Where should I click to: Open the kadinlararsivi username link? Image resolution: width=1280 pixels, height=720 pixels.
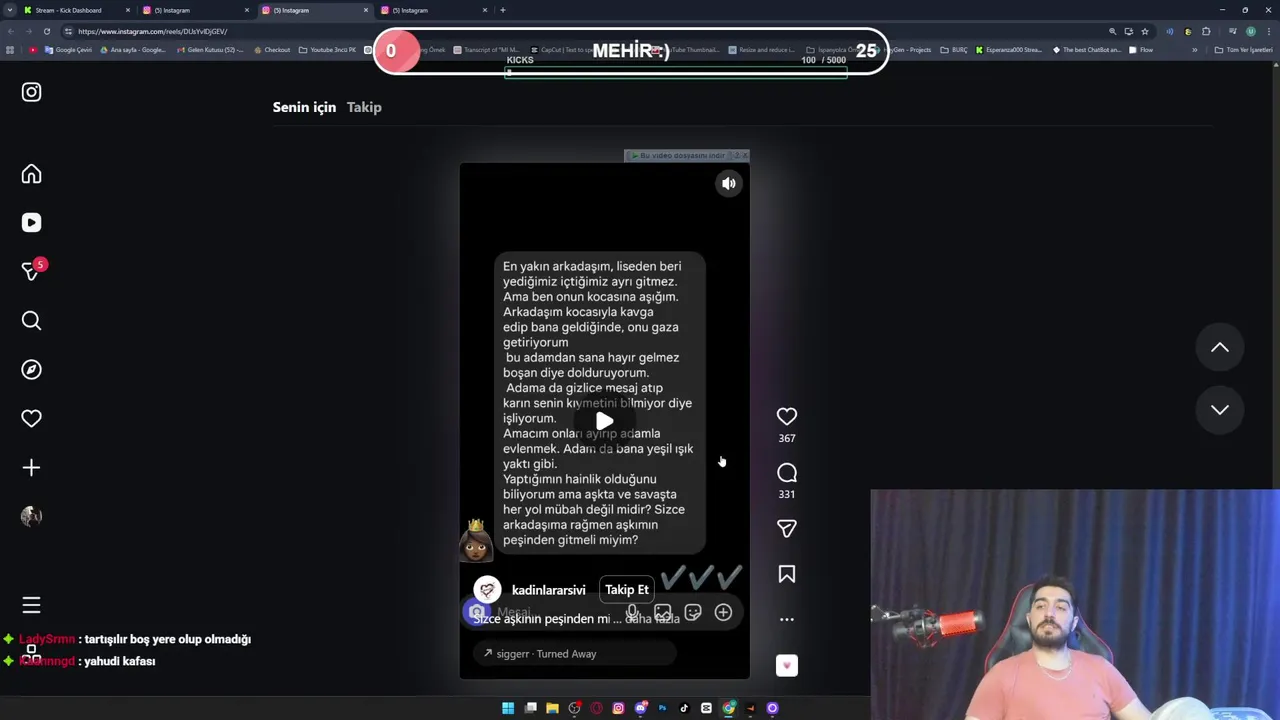tap(548, 590)
